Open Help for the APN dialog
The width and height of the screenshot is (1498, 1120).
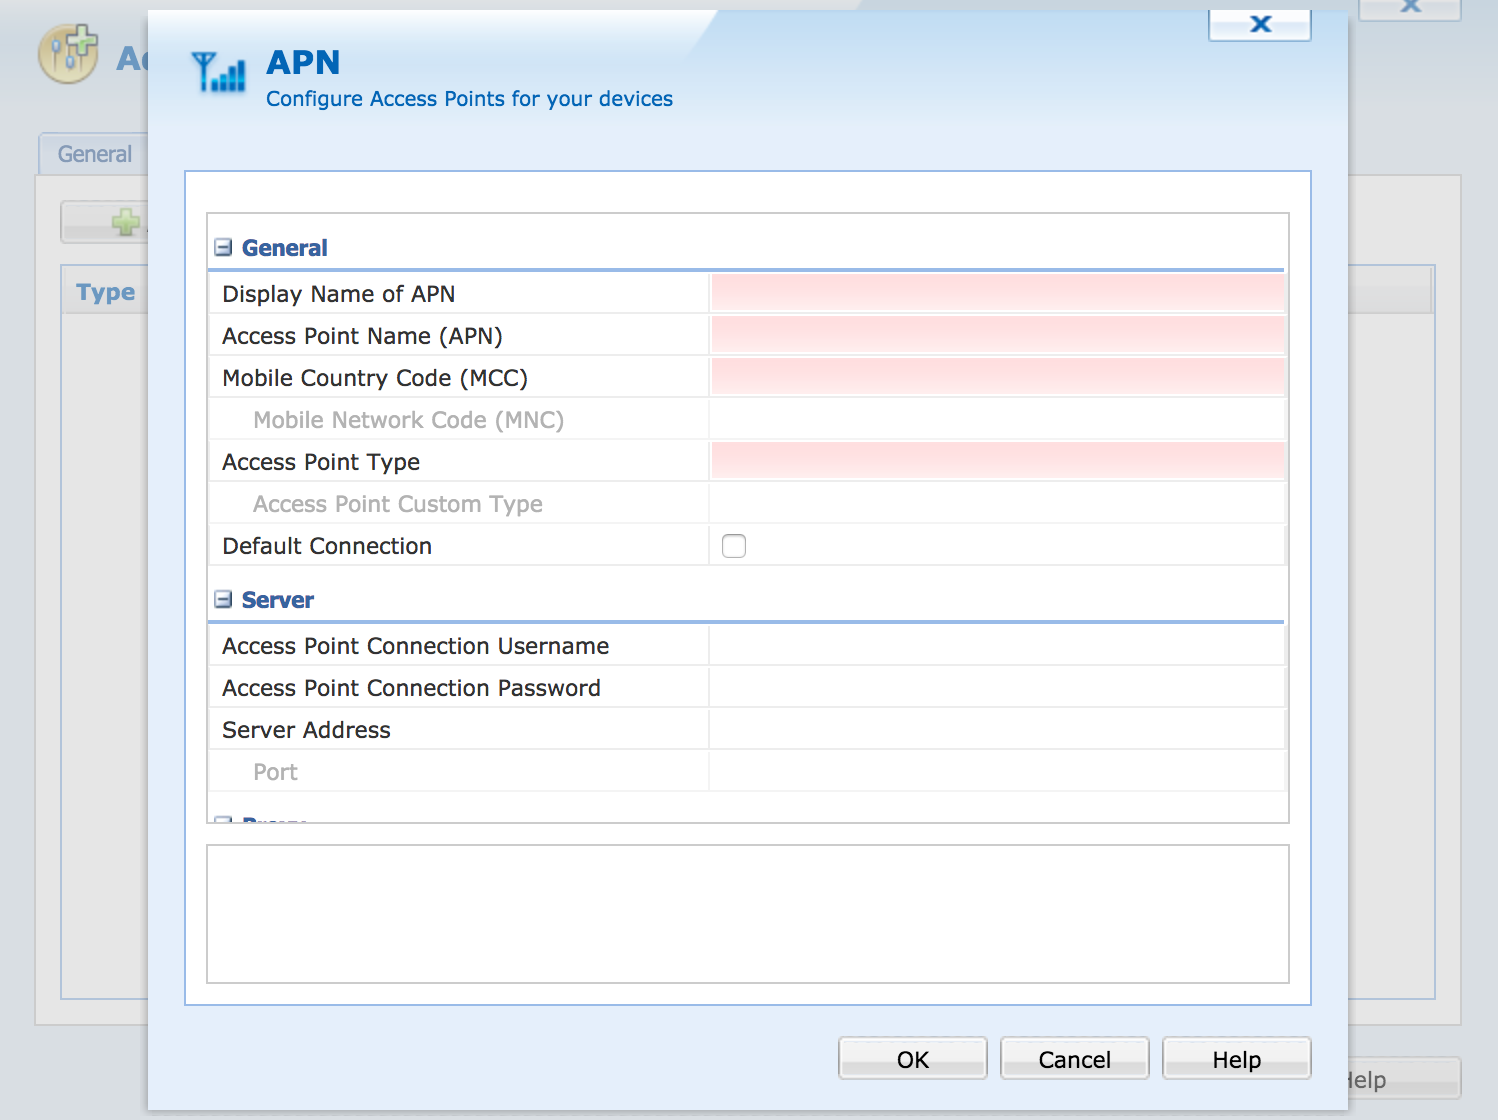[1236, 1059]
